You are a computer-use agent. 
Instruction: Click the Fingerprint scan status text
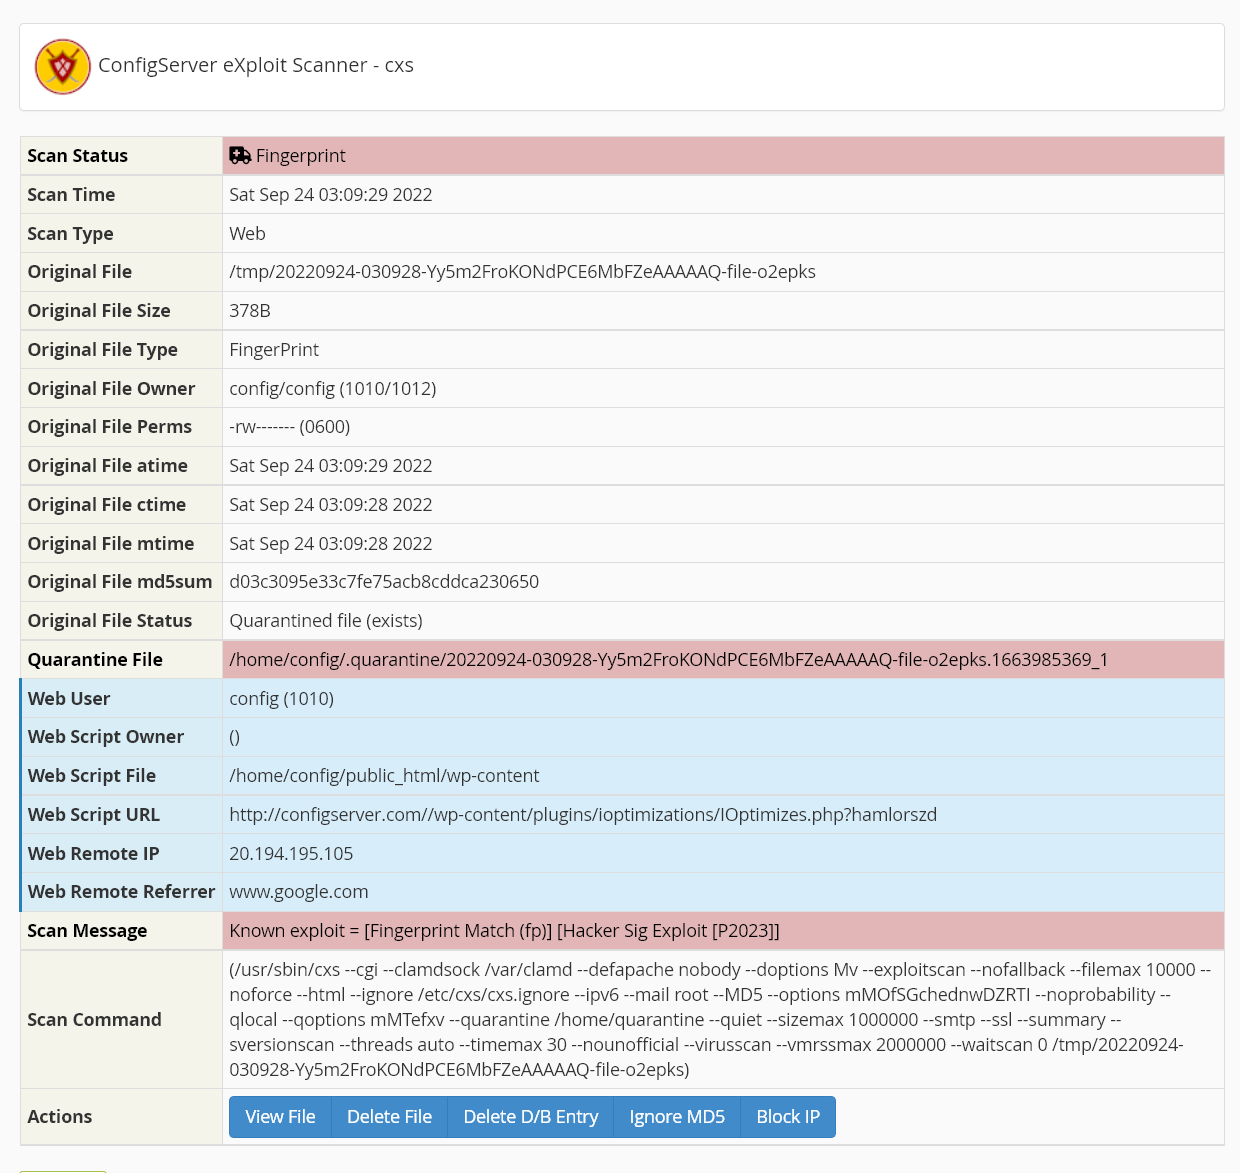300,156
